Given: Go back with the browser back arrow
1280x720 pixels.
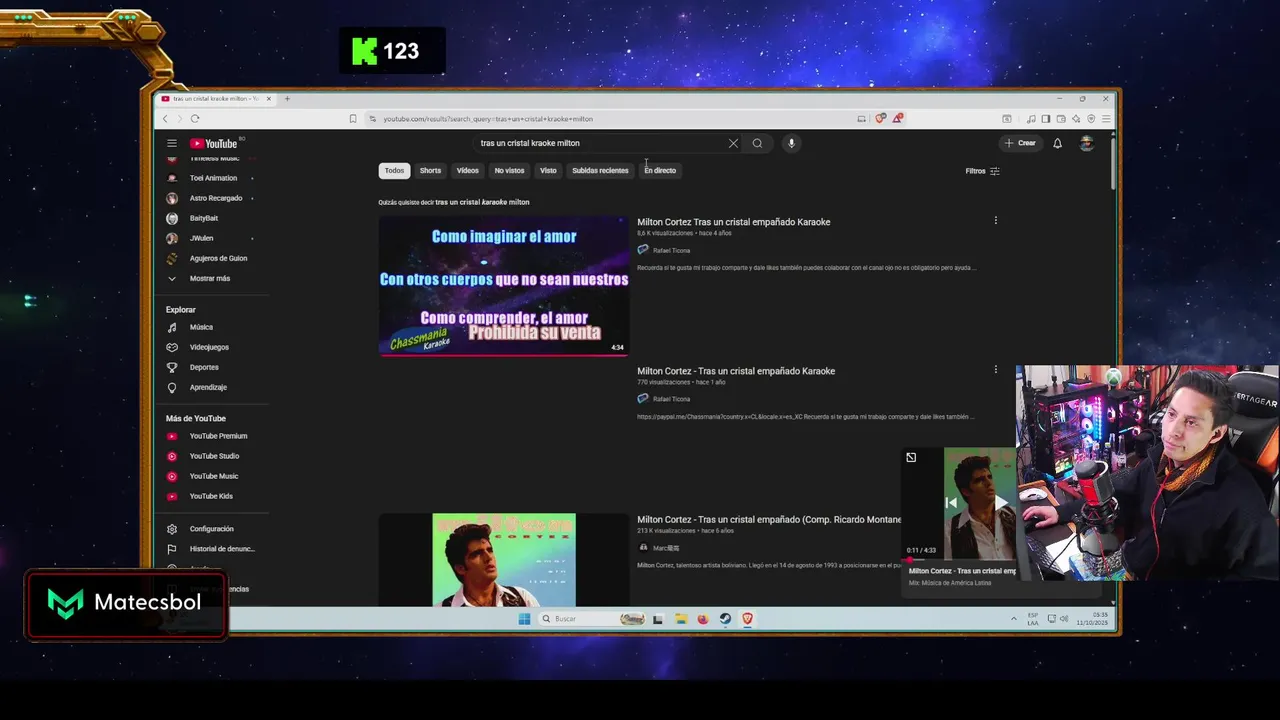Looking at the screenshot, I should pos(166,119).
